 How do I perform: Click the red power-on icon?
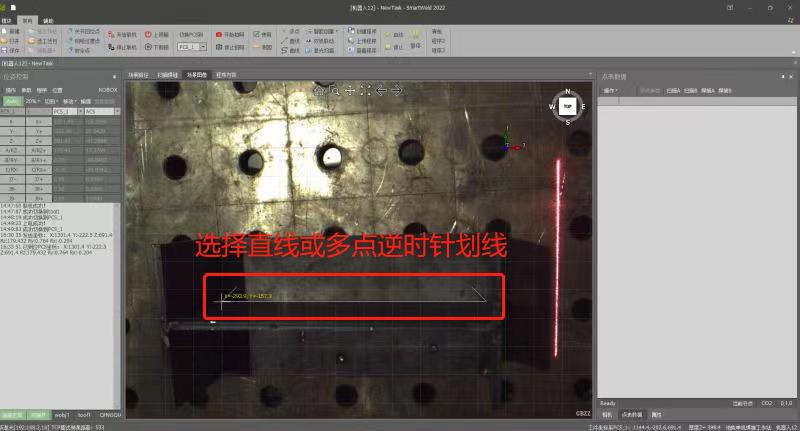[x=148, y=34]
